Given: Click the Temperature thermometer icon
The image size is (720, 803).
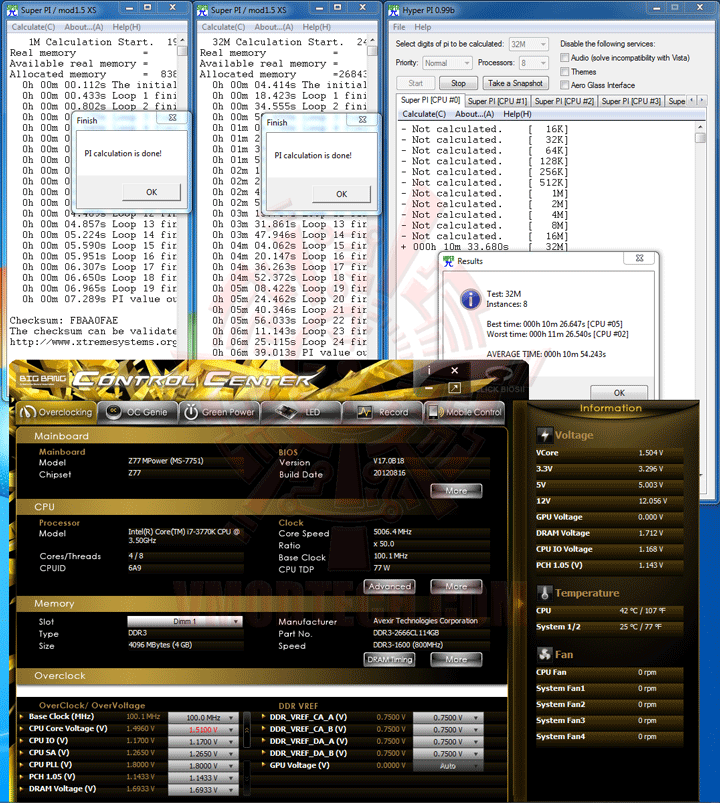Looking at the screenshot, I should point(544,593).
